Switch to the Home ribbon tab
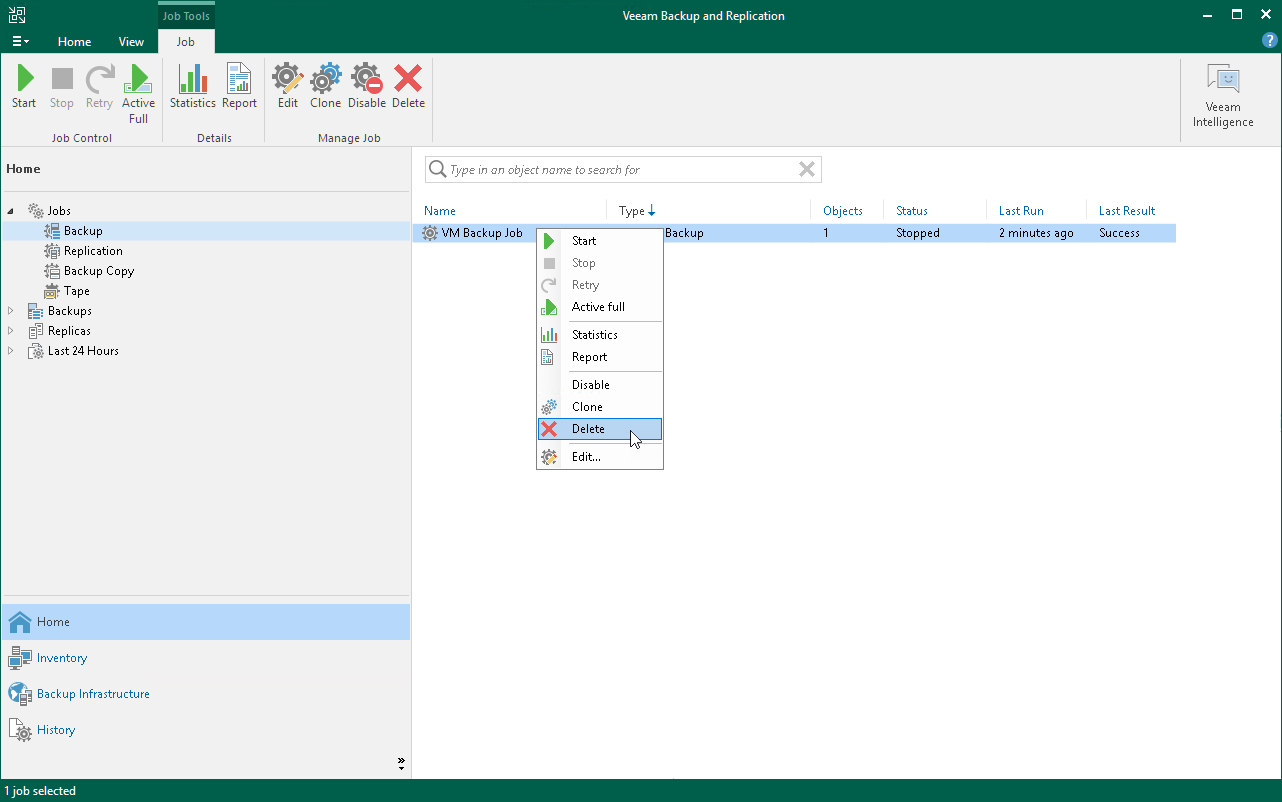 [74, 42]
